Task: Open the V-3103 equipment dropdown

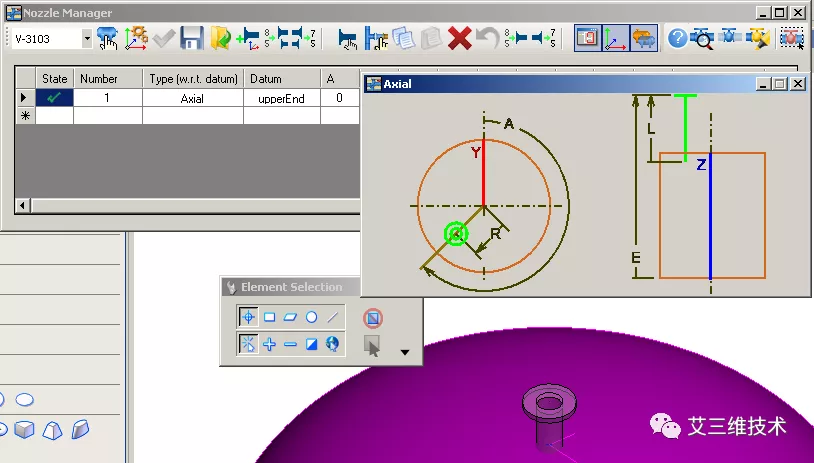Action: (86, 39)
